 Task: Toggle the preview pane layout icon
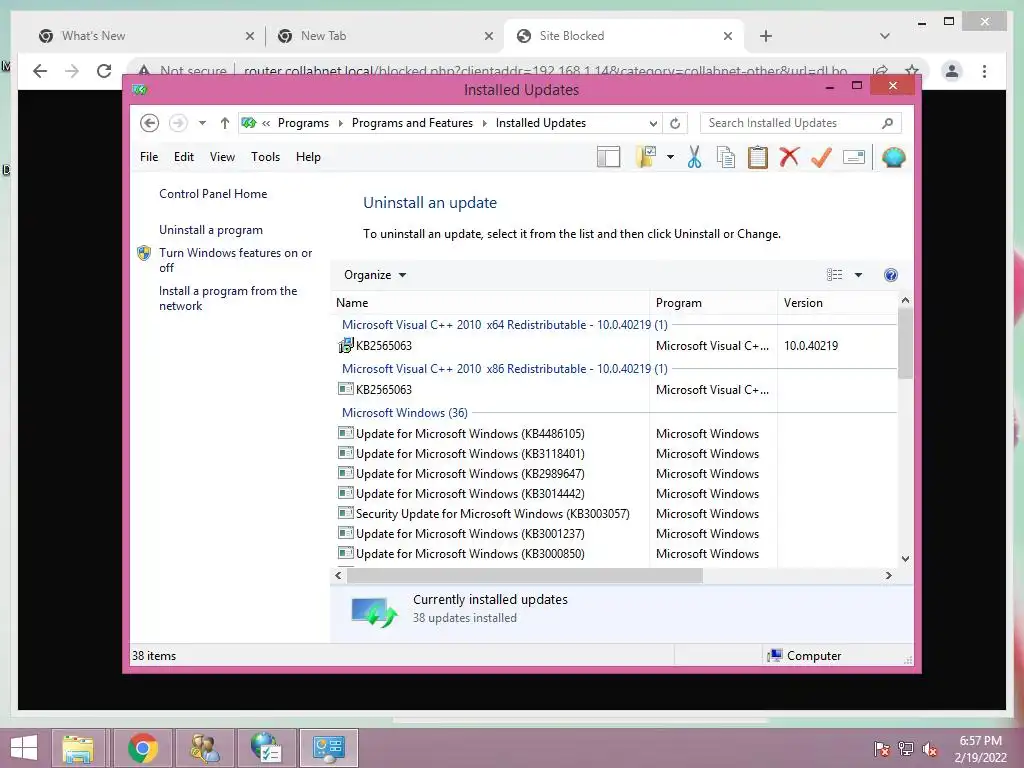pyautogui.click(x=608, y=157)
